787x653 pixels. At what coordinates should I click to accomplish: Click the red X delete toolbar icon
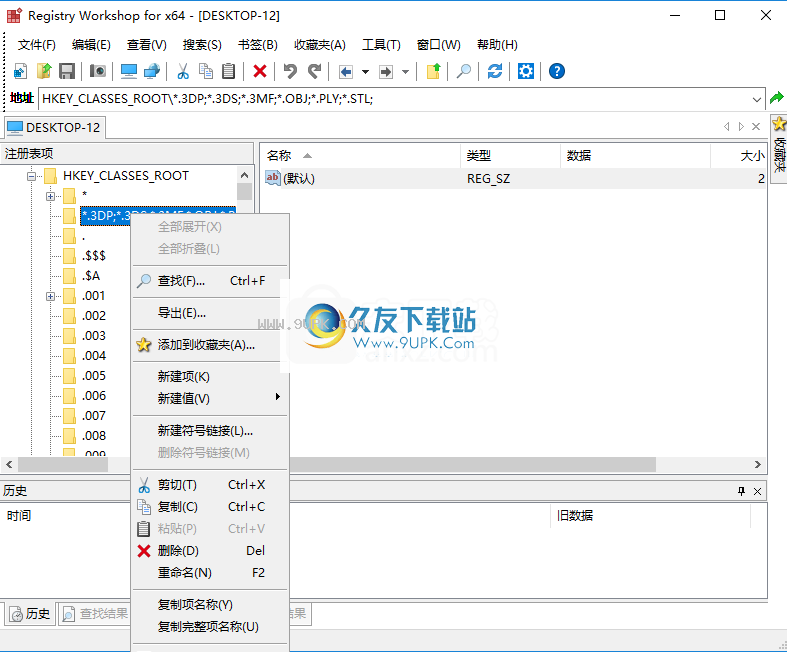(x=259, y=71)
